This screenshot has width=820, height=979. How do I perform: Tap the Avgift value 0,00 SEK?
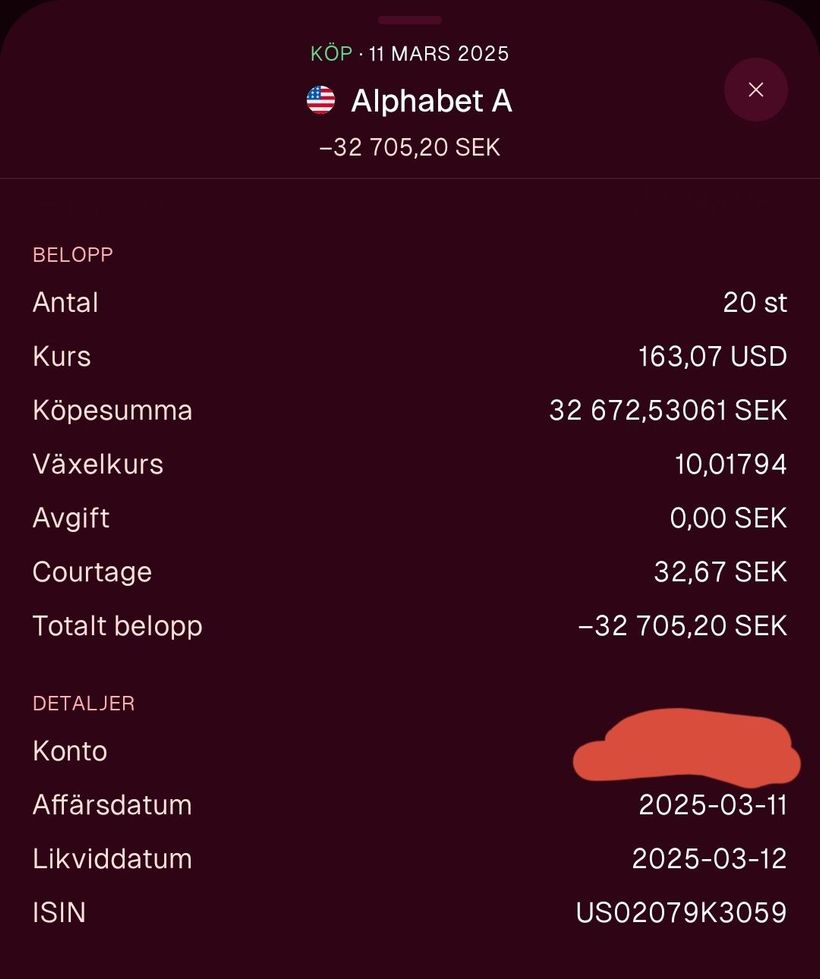click(728, 518)
